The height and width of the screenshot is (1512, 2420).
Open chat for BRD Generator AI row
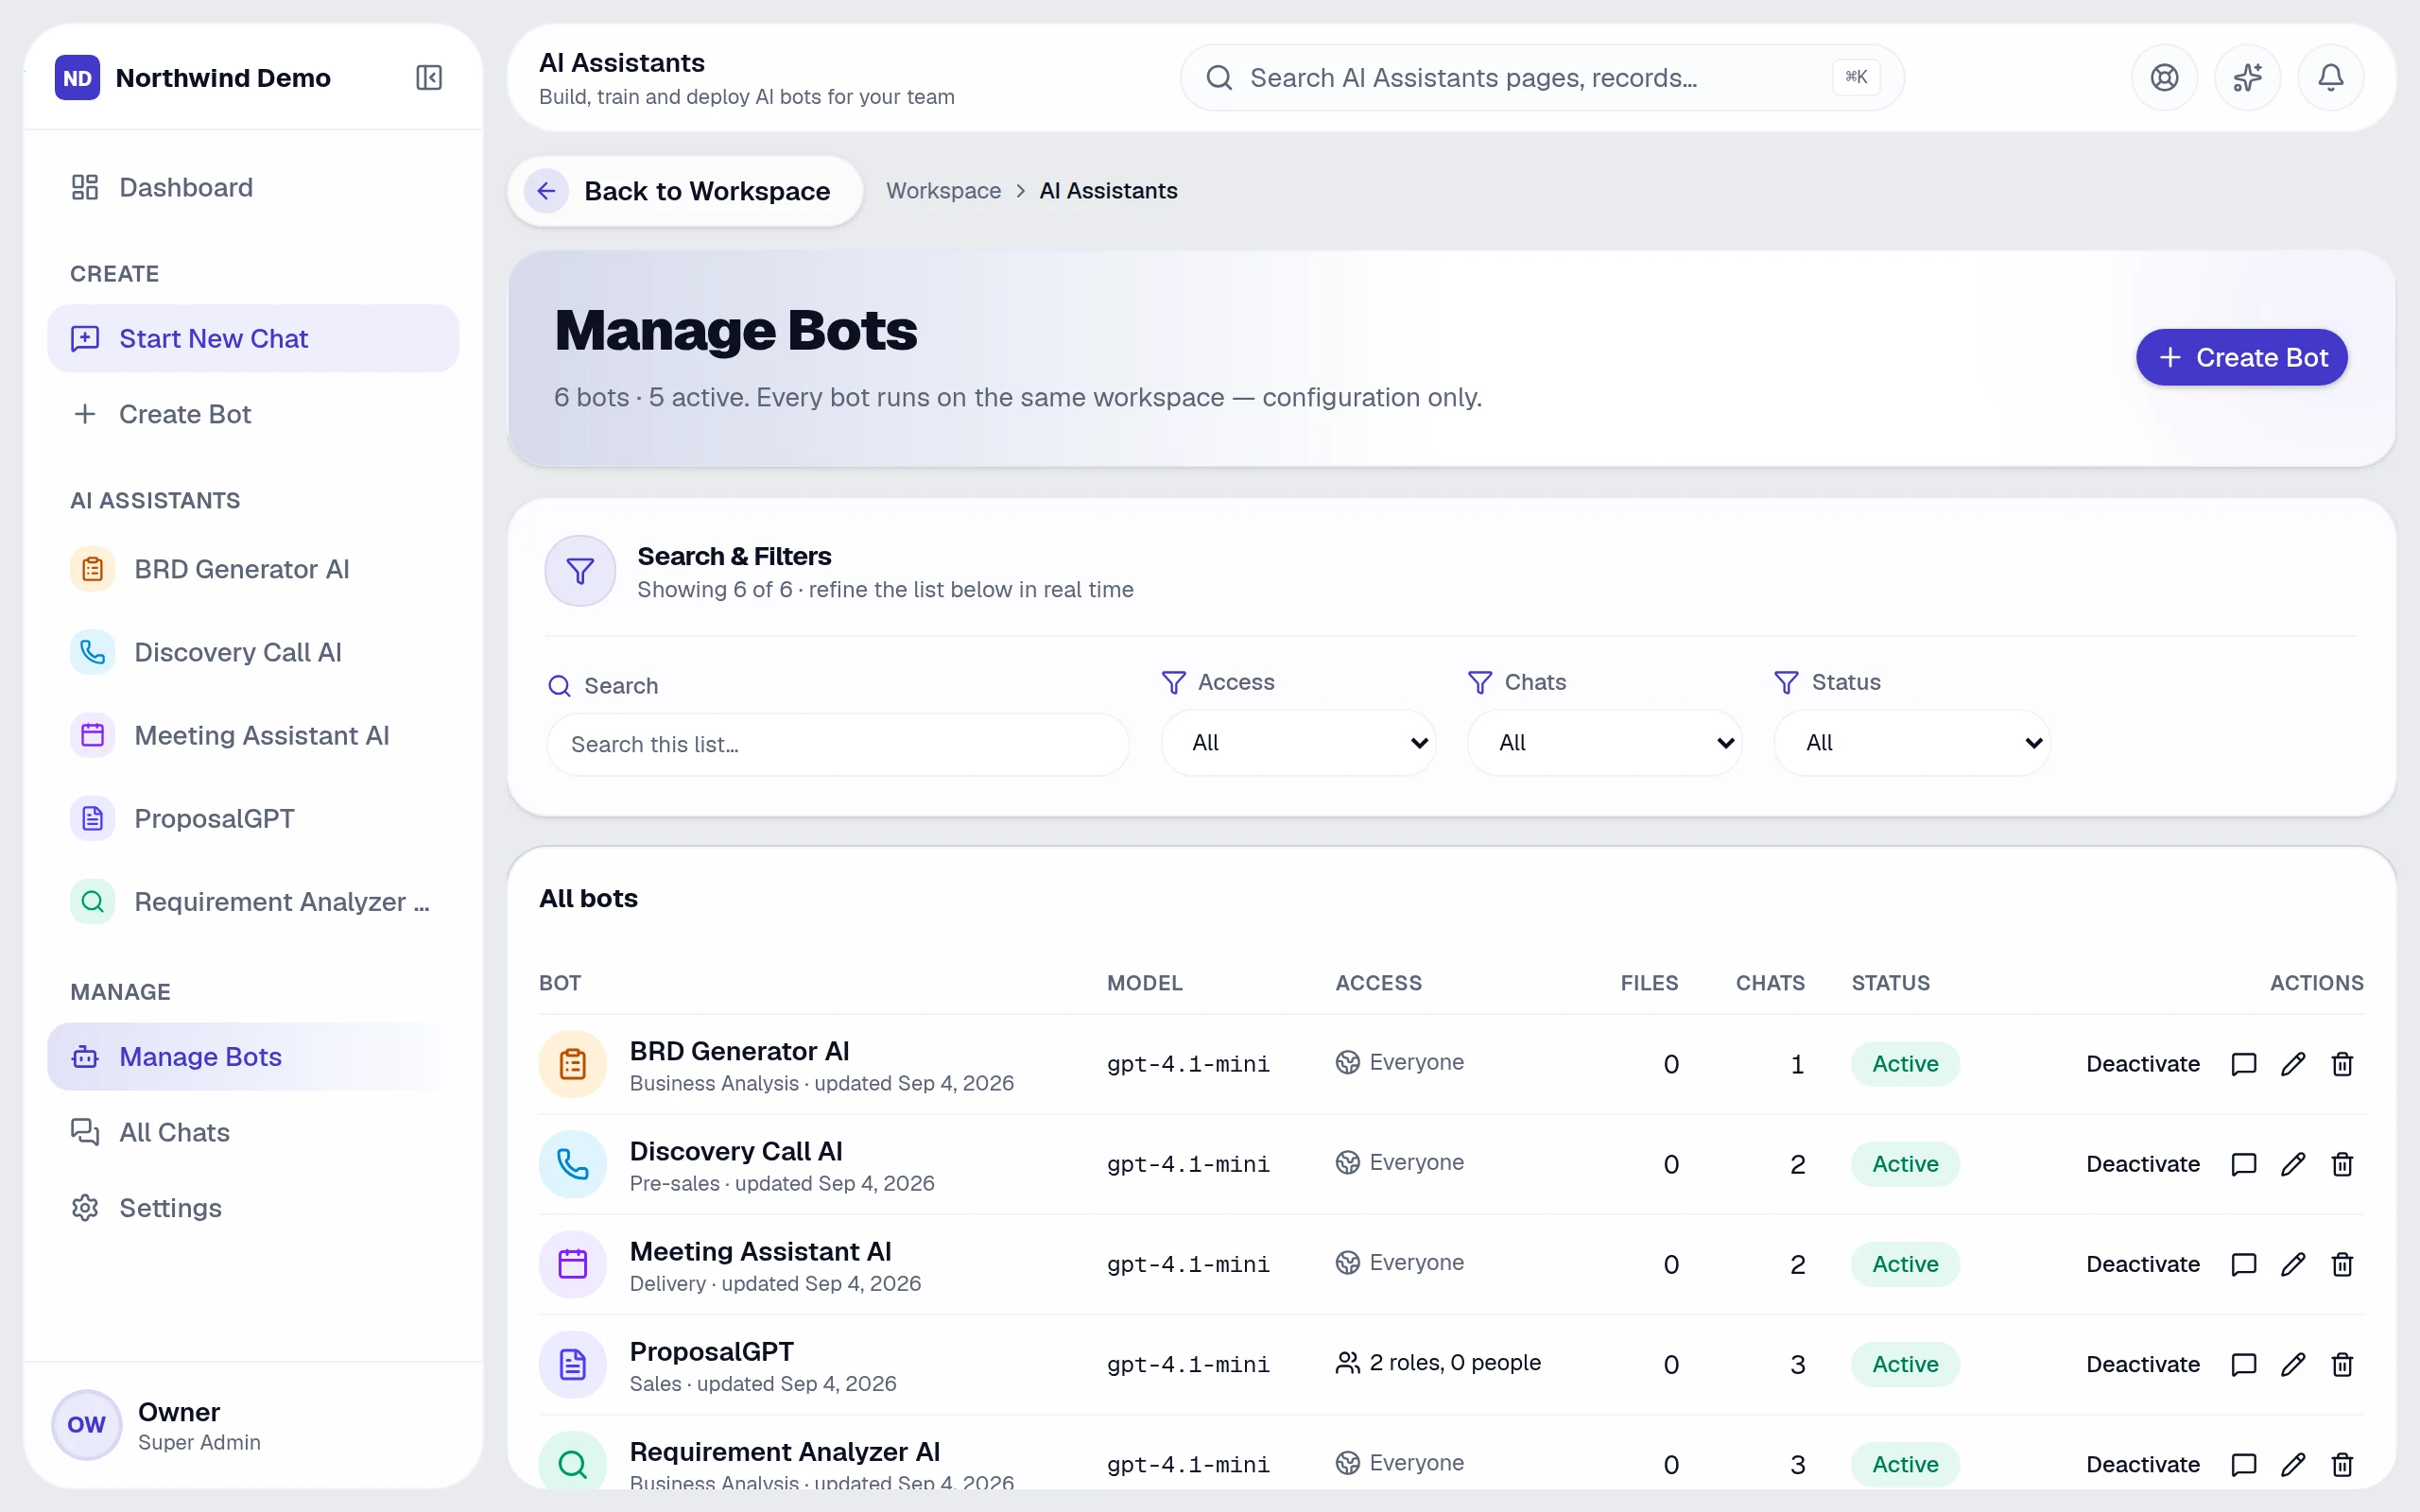[x=2243, y=1064]
